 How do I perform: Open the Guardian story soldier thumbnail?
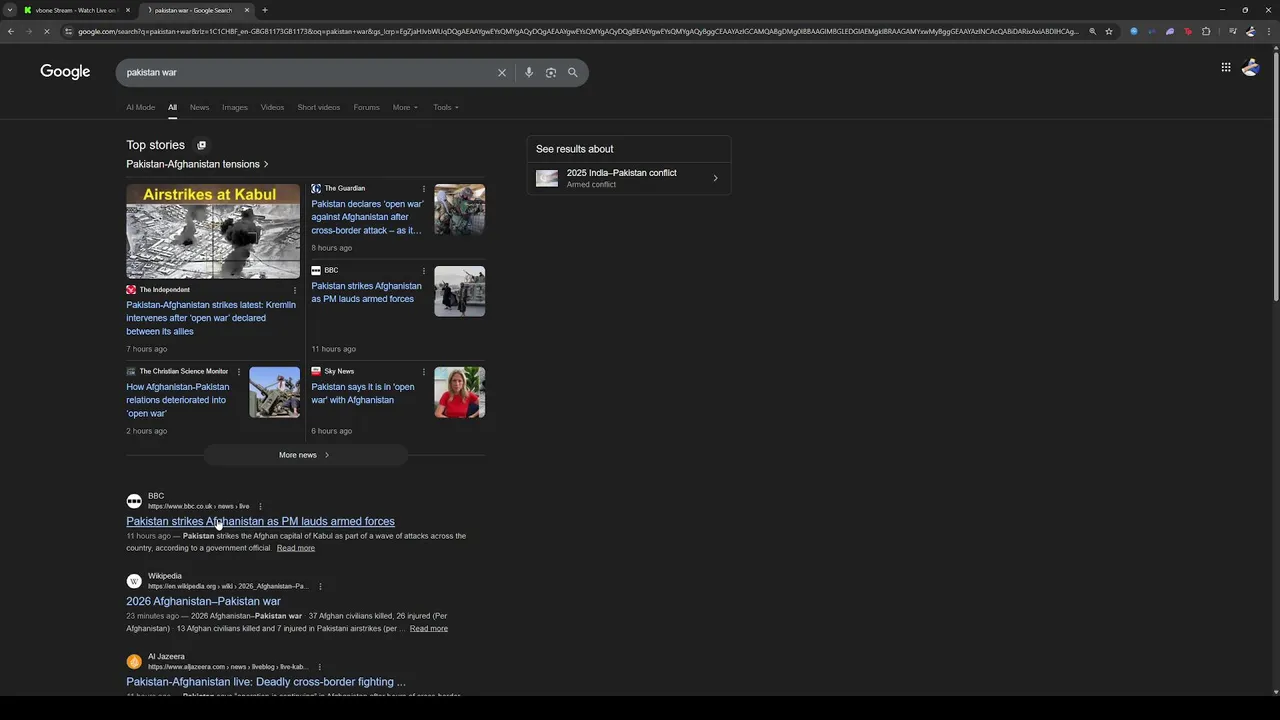pos(460,209)
